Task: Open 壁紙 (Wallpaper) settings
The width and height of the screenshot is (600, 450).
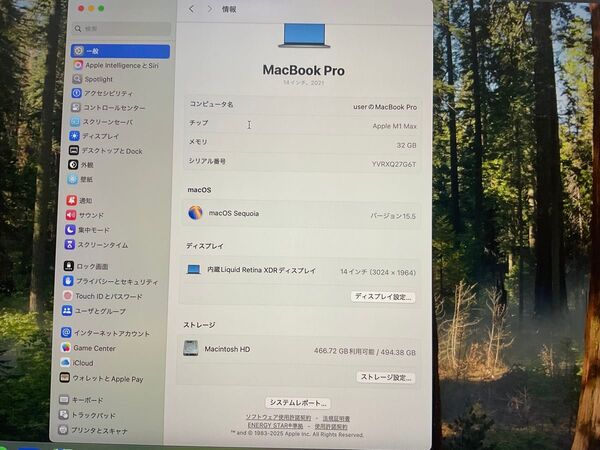Action: pos(80,179)
